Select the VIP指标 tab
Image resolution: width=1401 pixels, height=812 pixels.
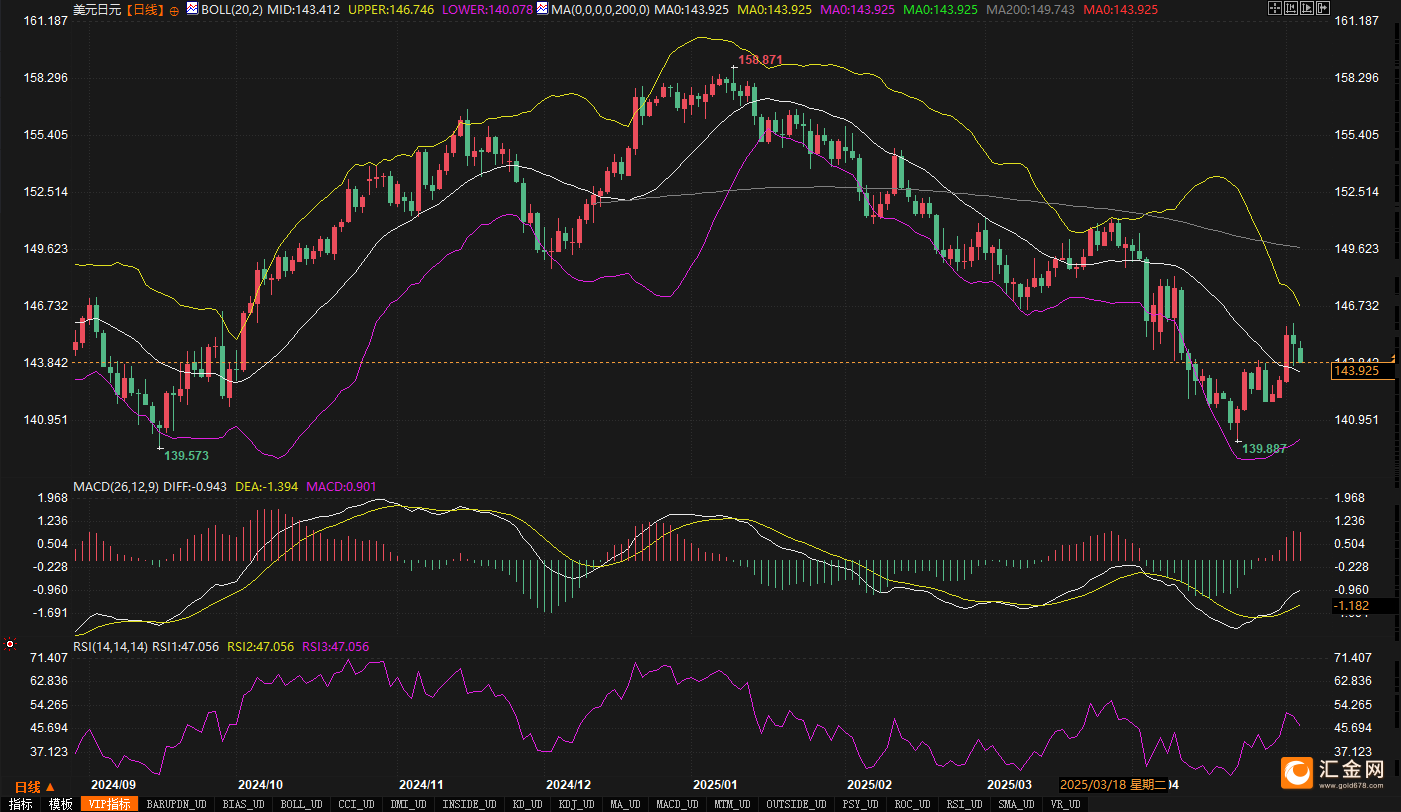click(x=109, y=804)
